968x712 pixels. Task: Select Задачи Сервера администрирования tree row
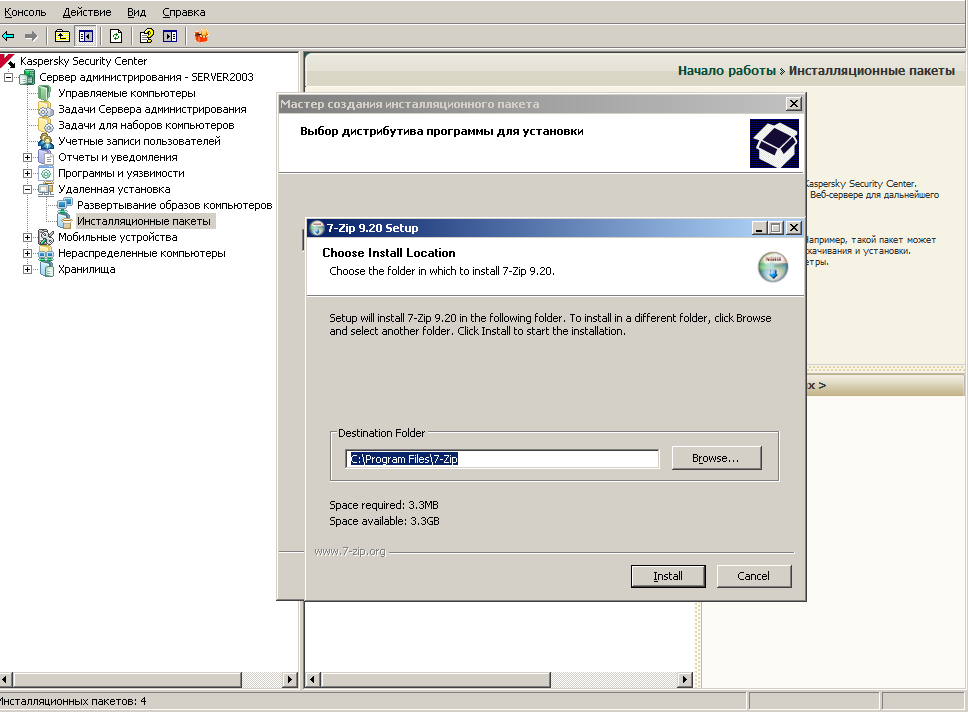point(152,109)
